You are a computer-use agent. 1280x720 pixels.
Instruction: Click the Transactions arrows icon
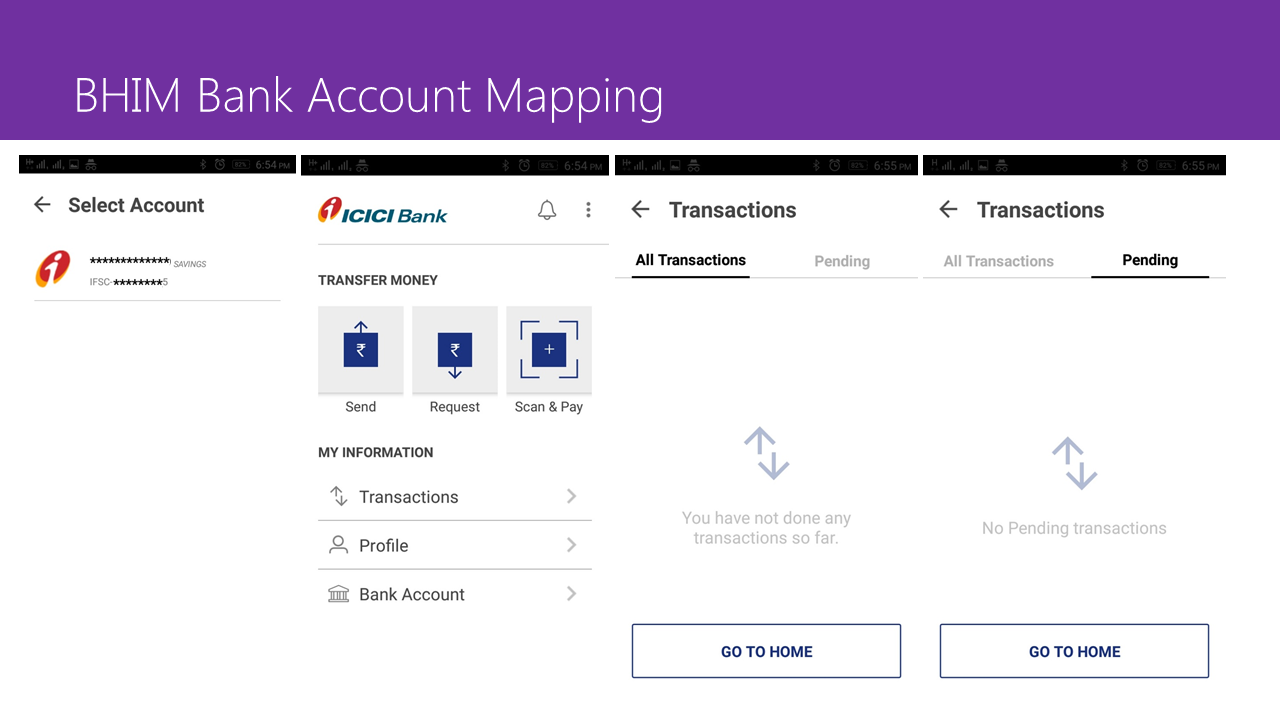(x=339, y=496)
